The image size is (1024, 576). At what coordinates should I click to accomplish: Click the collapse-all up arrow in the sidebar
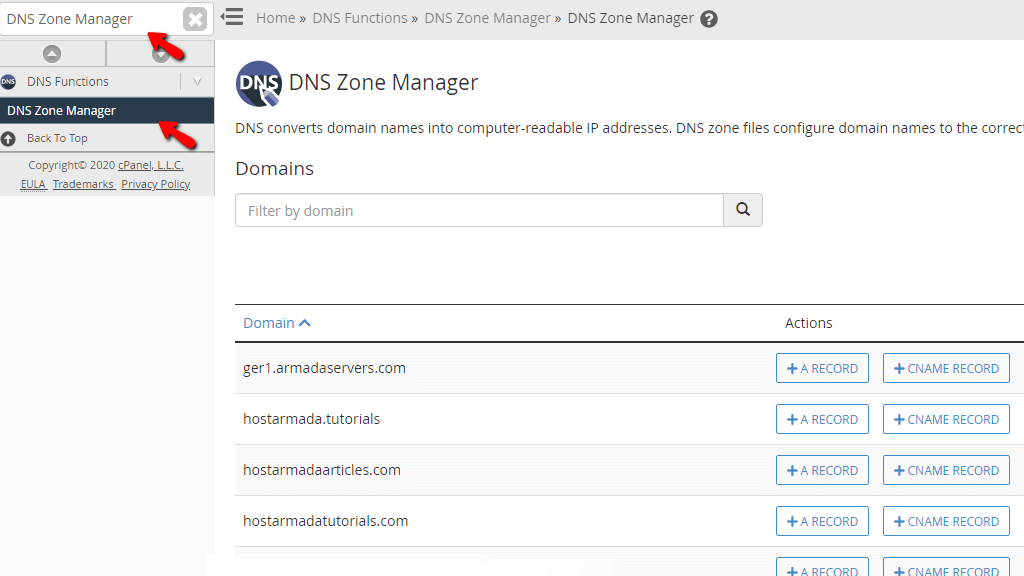[x=52, y=54]
